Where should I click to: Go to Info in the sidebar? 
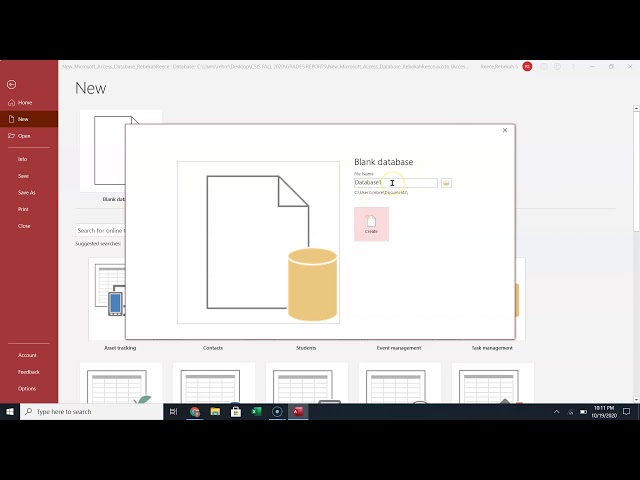click(x=29, y=159)
